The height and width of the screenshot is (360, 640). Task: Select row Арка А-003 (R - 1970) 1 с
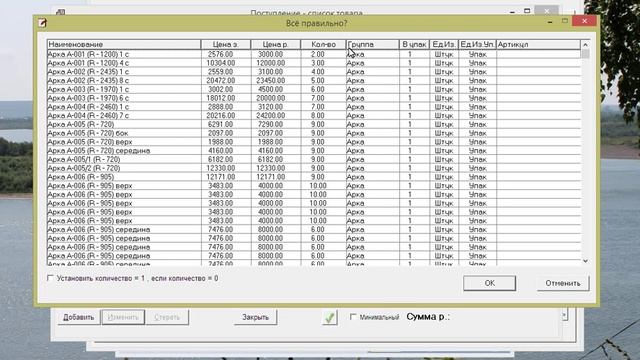click(313, 89)
